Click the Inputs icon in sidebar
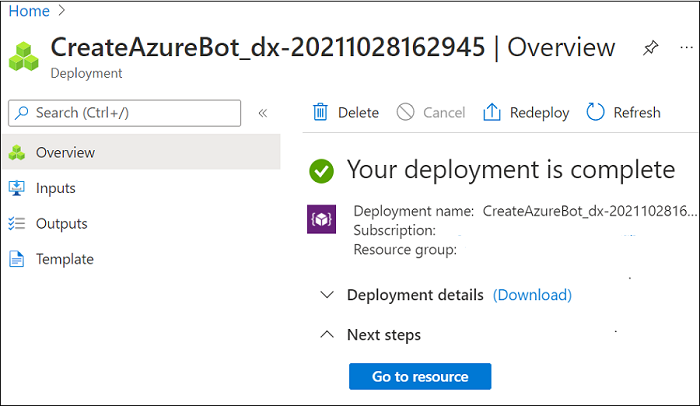This screenshot has height=406, width=700. point(16,188)
